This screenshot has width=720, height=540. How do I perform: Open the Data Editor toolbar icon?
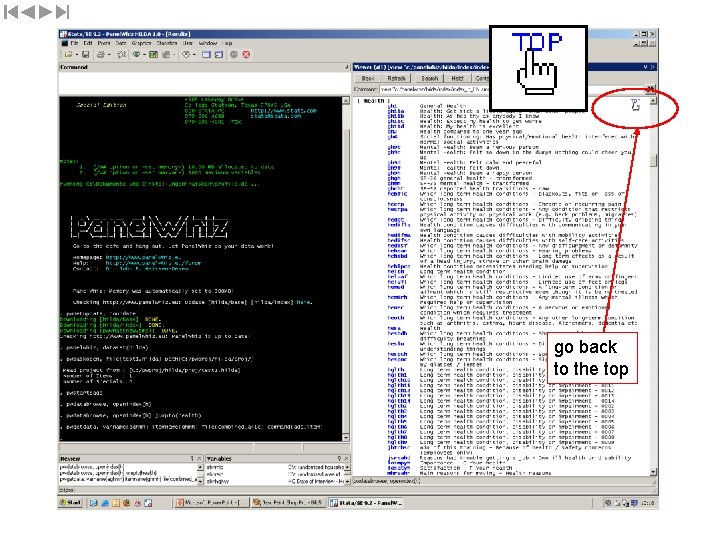point(206,55)
